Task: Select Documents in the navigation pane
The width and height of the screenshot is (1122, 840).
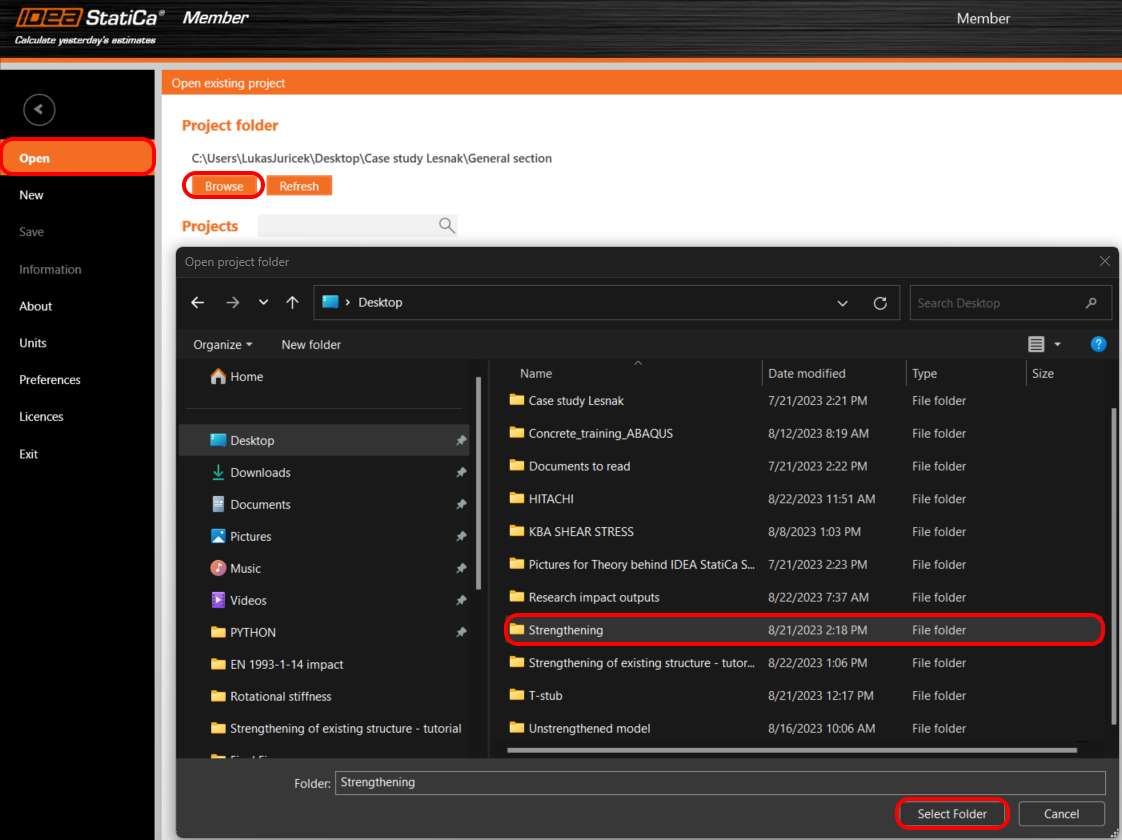Action: [260, 505]
